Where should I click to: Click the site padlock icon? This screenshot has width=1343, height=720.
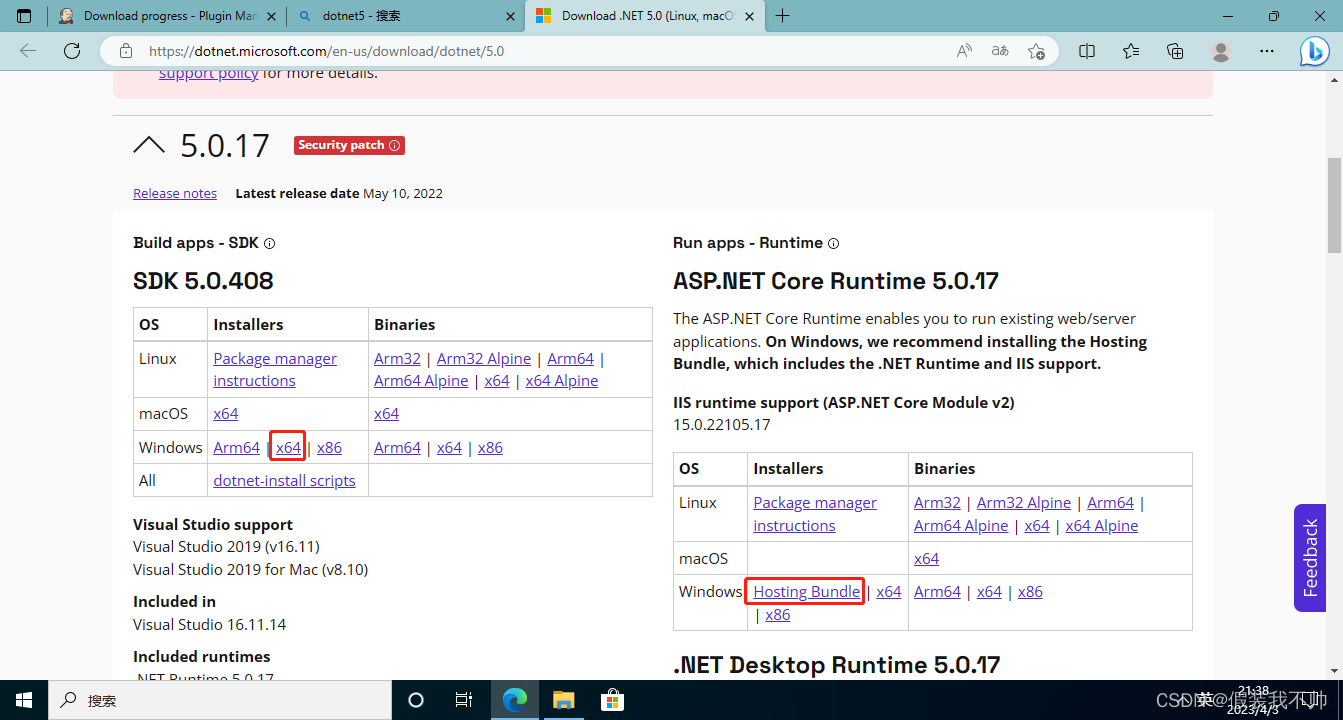(125, 51)
